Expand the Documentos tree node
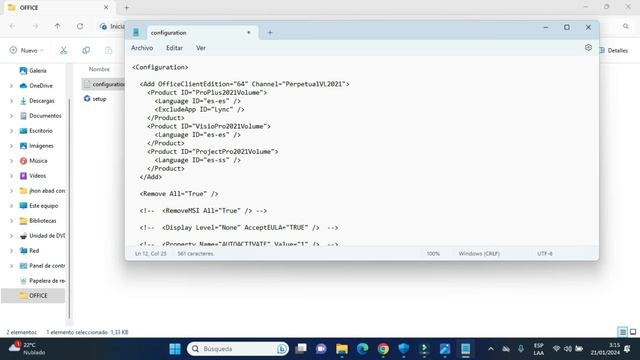Image resolution: width=640 pixels, height=360 pixels. (11, 116)
